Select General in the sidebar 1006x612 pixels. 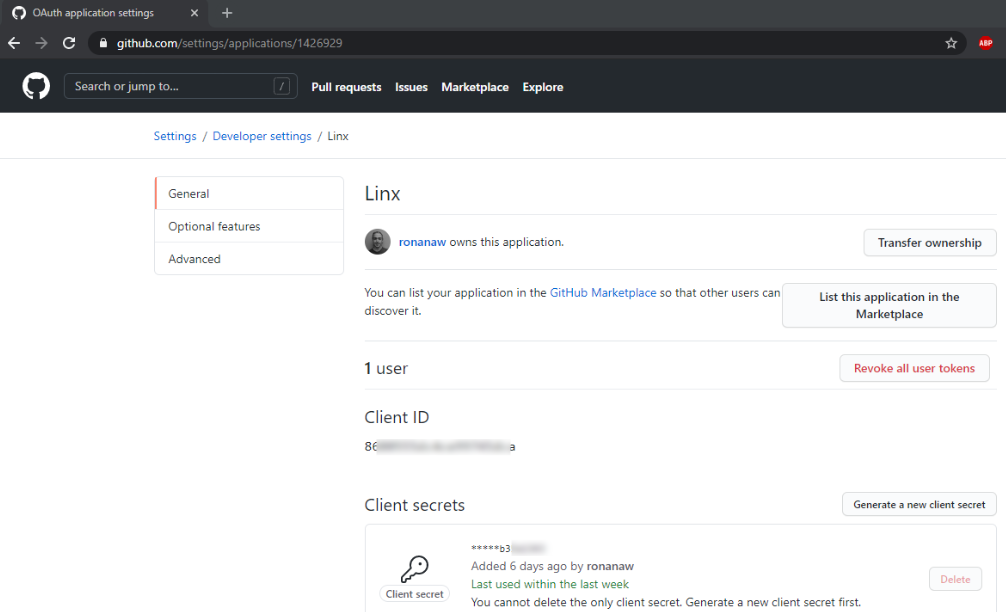point(189,194)
